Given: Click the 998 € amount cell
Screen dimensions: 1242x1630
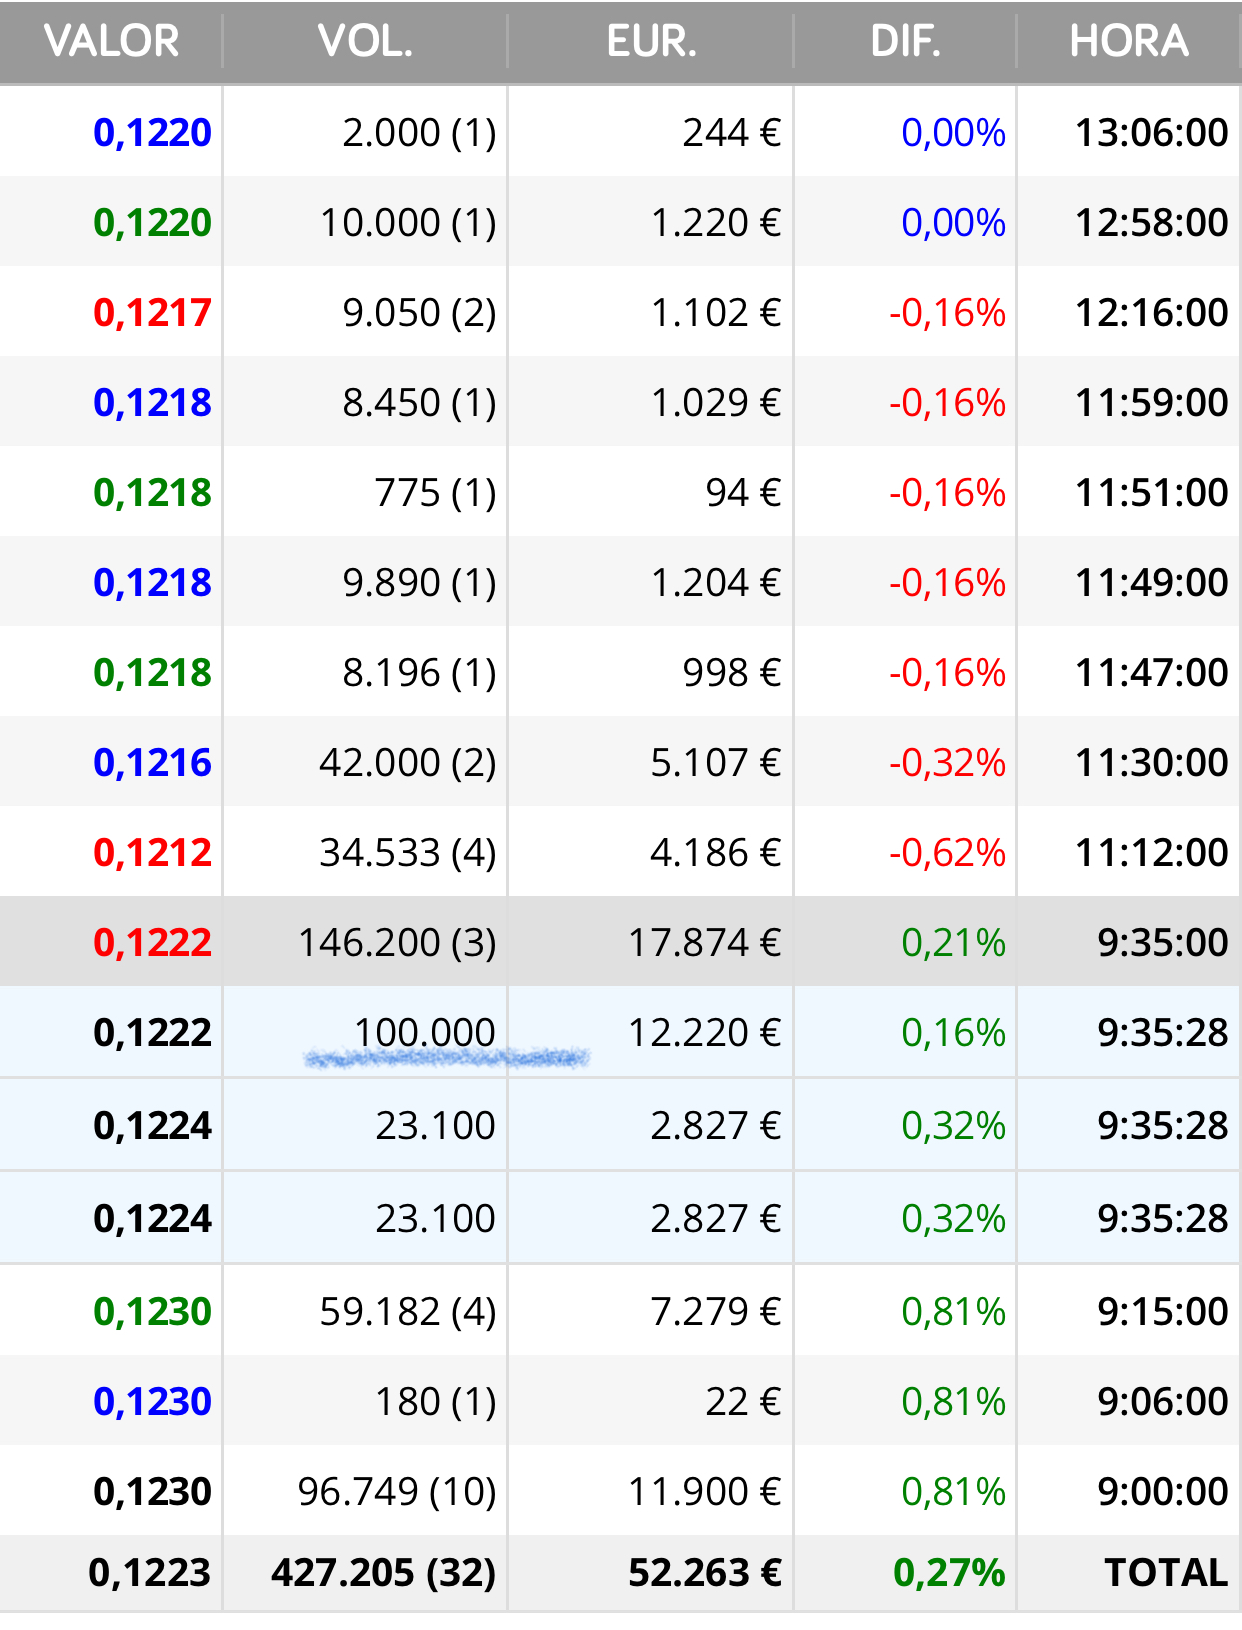Looking at the screenshot, I should (731, 673).
